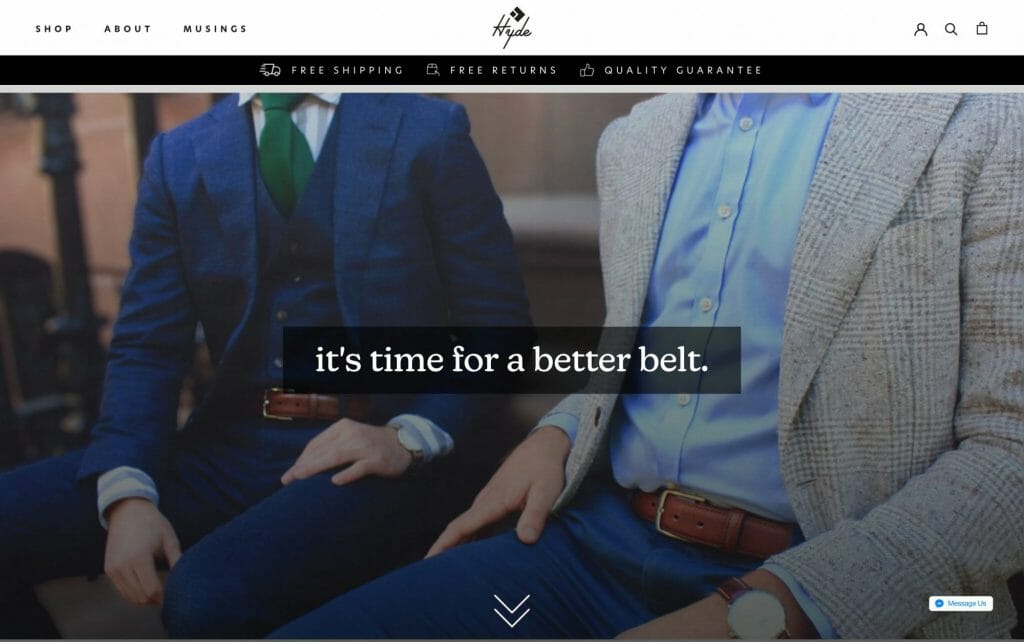This screenshot has width=1024, height=642.
Task: Click the Hyde logo
Action: pos(512,27)
